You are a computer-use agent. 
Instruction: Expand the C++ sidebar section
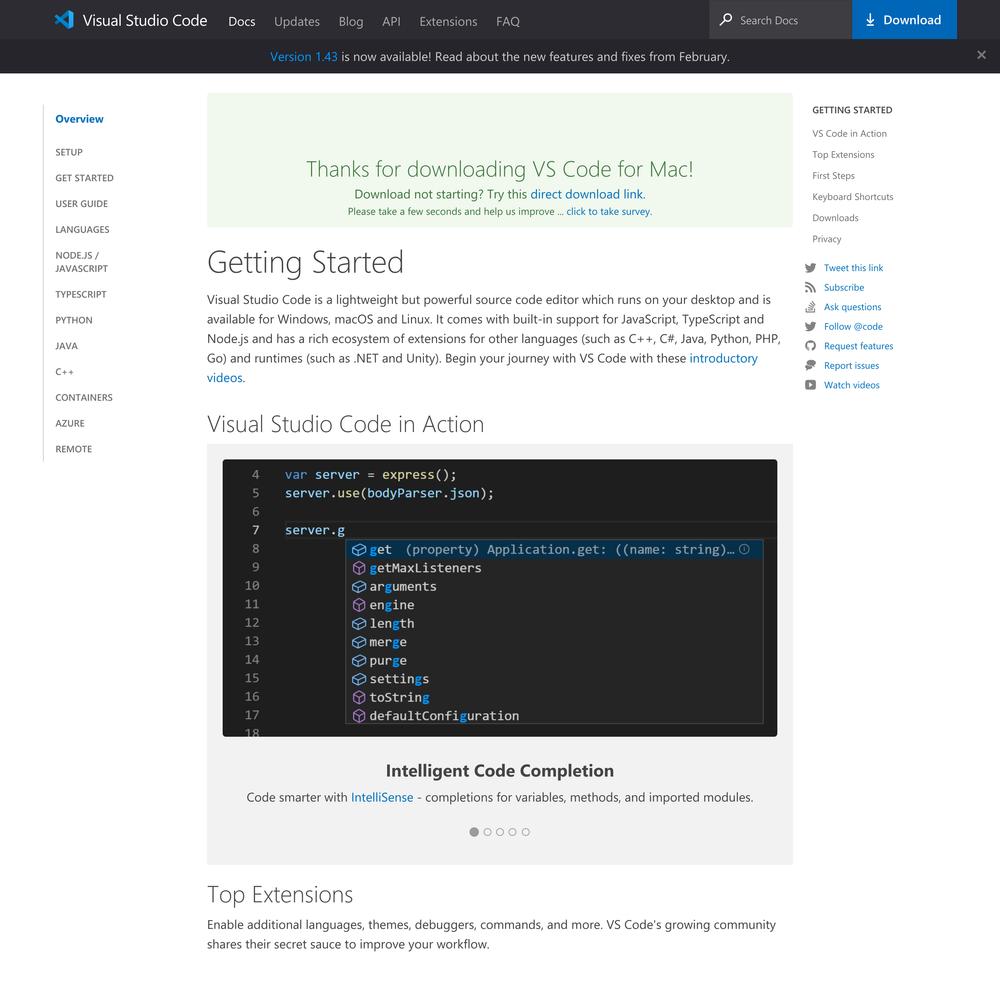pos(64,372)
